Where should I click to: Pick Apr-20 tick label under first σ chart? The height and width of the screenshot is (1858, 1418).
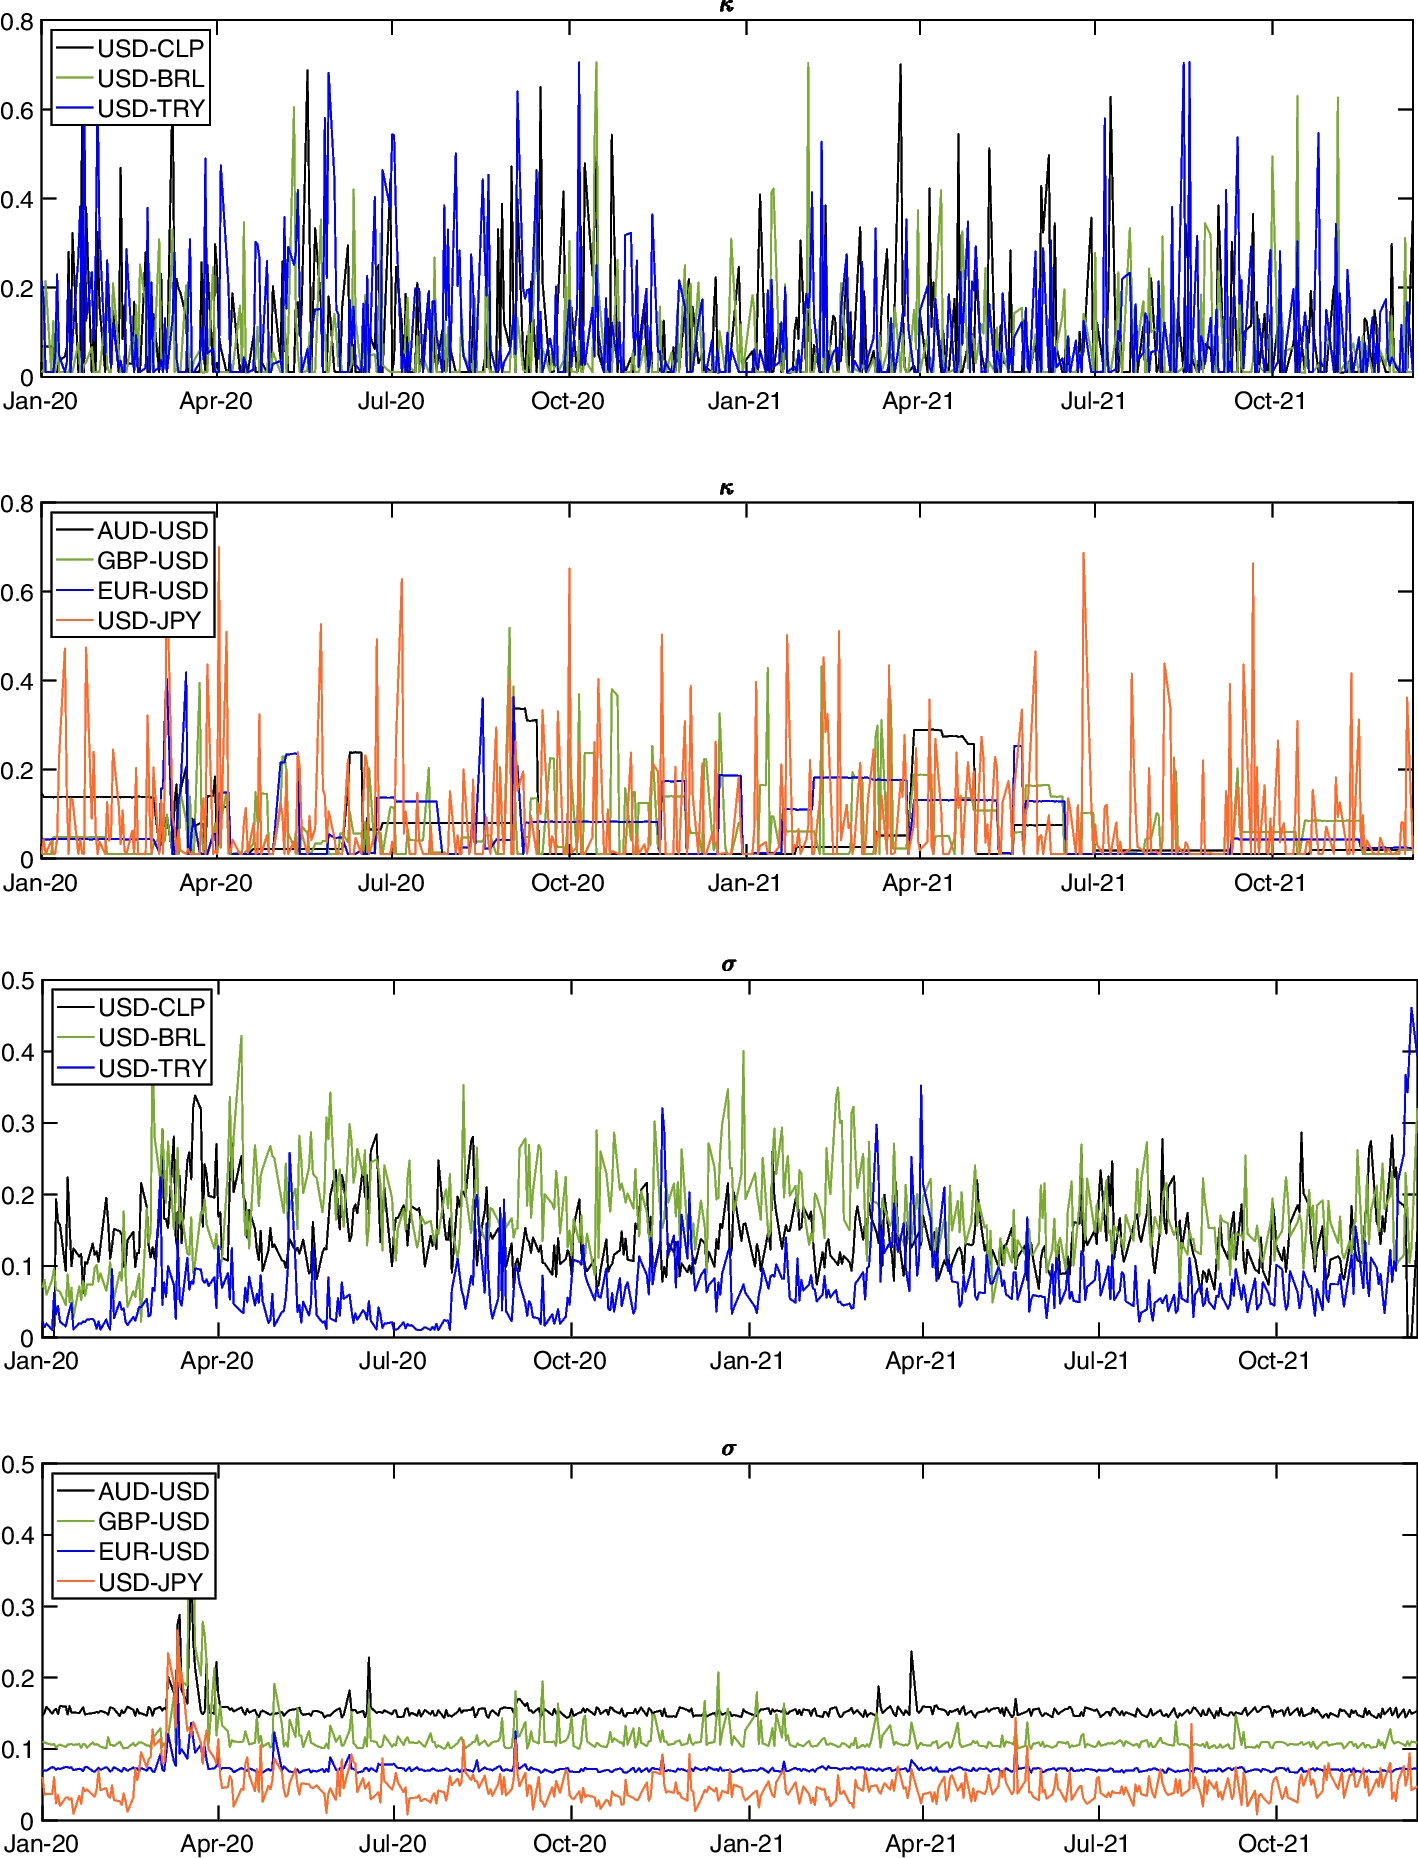point(217,1361)
